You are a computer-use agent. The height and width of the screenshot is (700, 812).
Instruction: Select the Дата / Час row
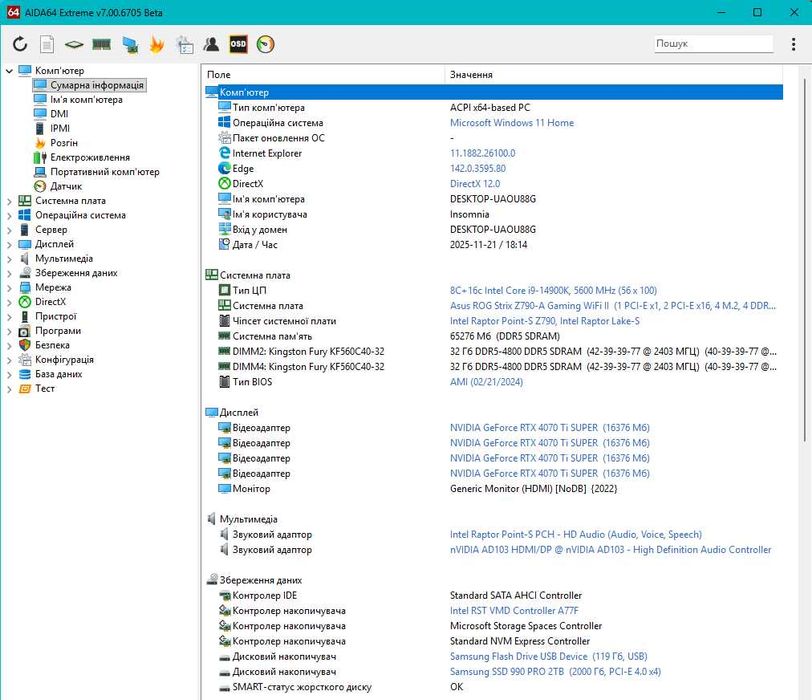click(494, 245)
